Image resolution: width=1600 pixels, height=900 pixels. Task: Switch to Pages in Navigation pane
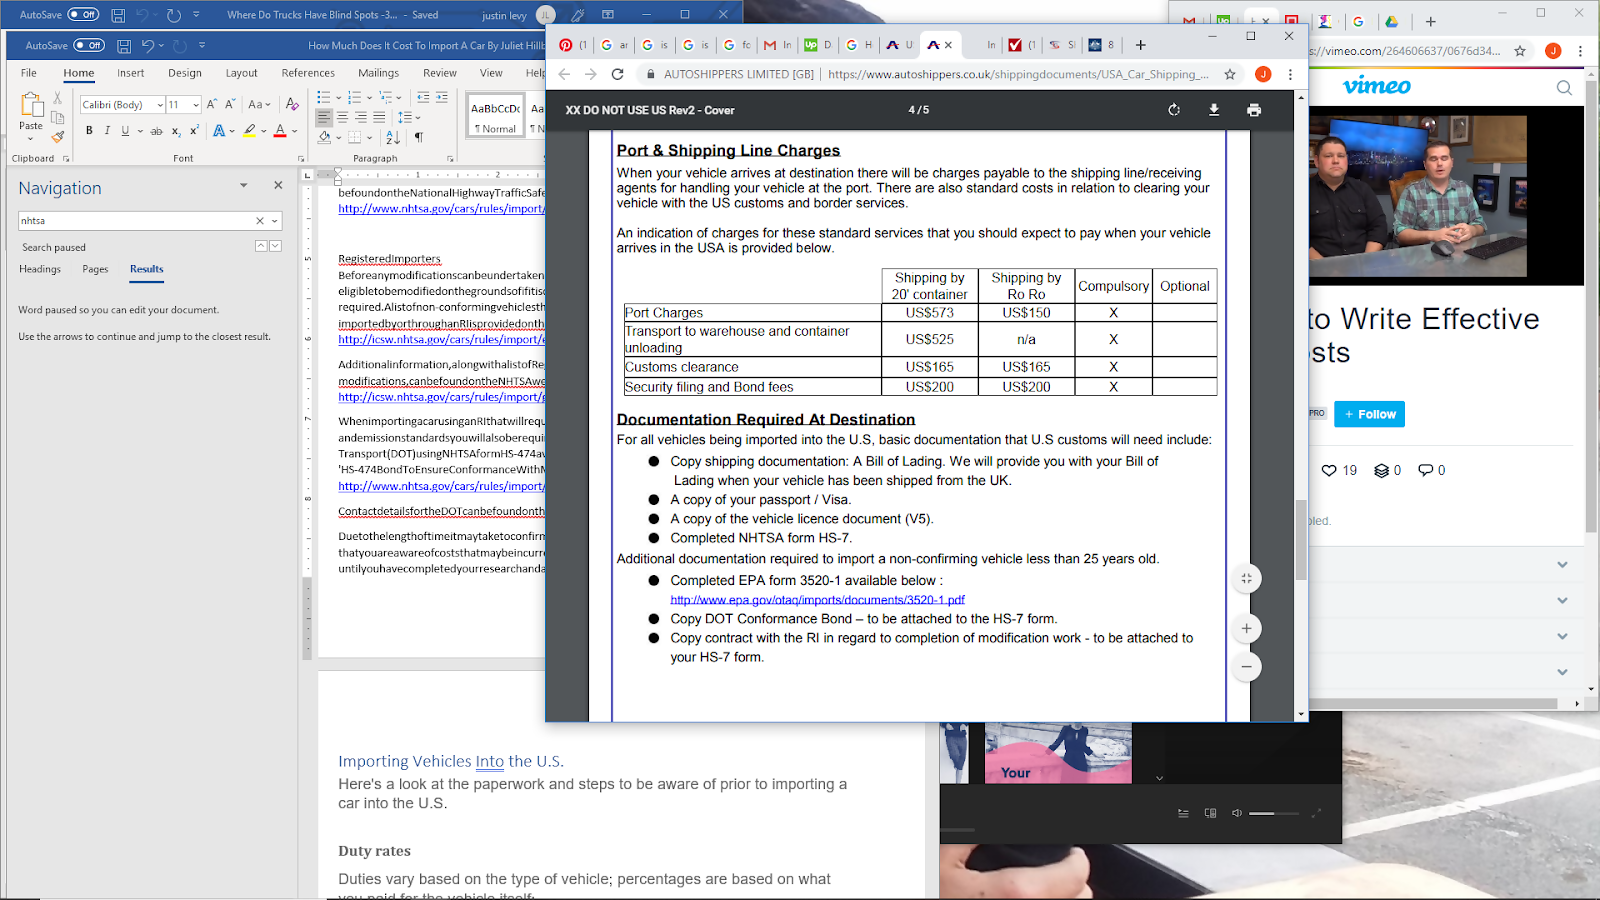pos(96,269)
